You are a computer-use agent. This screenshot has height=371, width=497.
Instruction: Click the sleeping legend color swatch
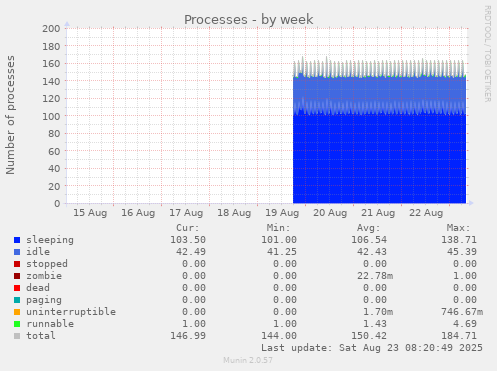17,240
